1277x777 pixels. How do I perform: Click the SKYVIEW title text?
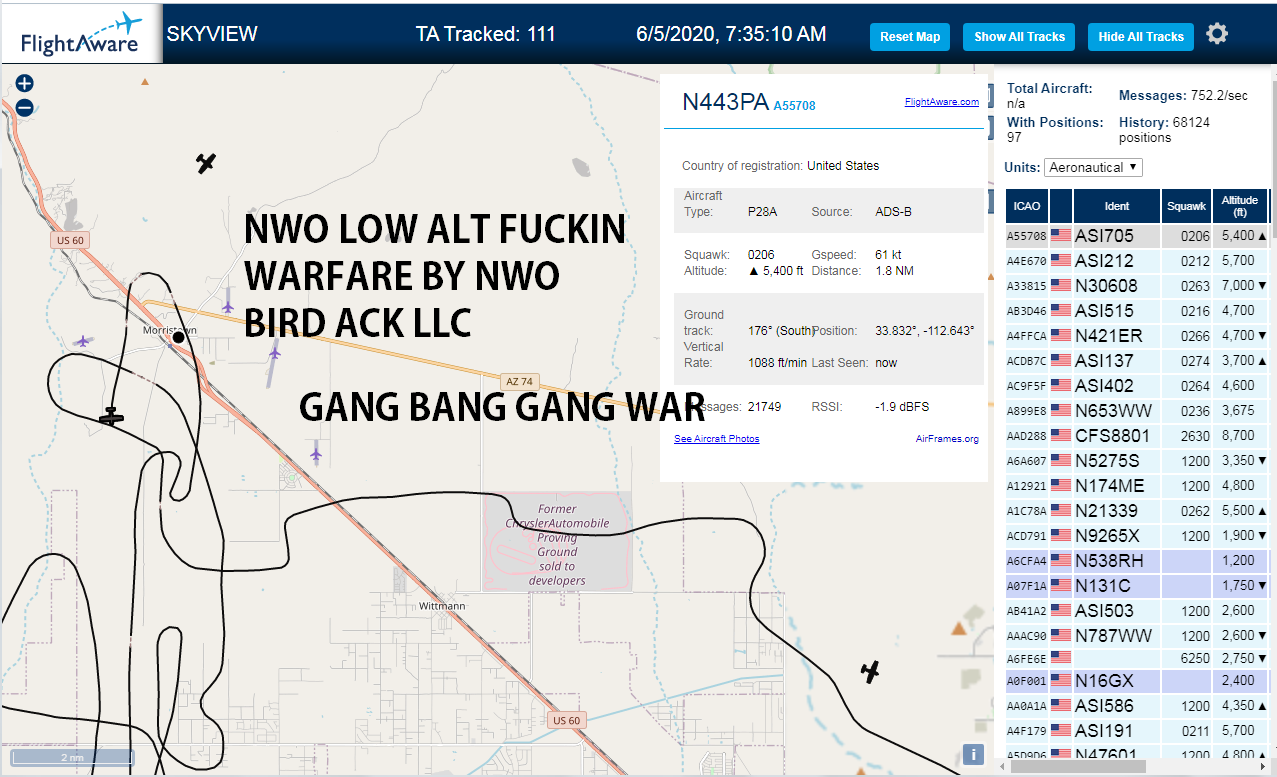pyautogui.click(x=212, y=34)
